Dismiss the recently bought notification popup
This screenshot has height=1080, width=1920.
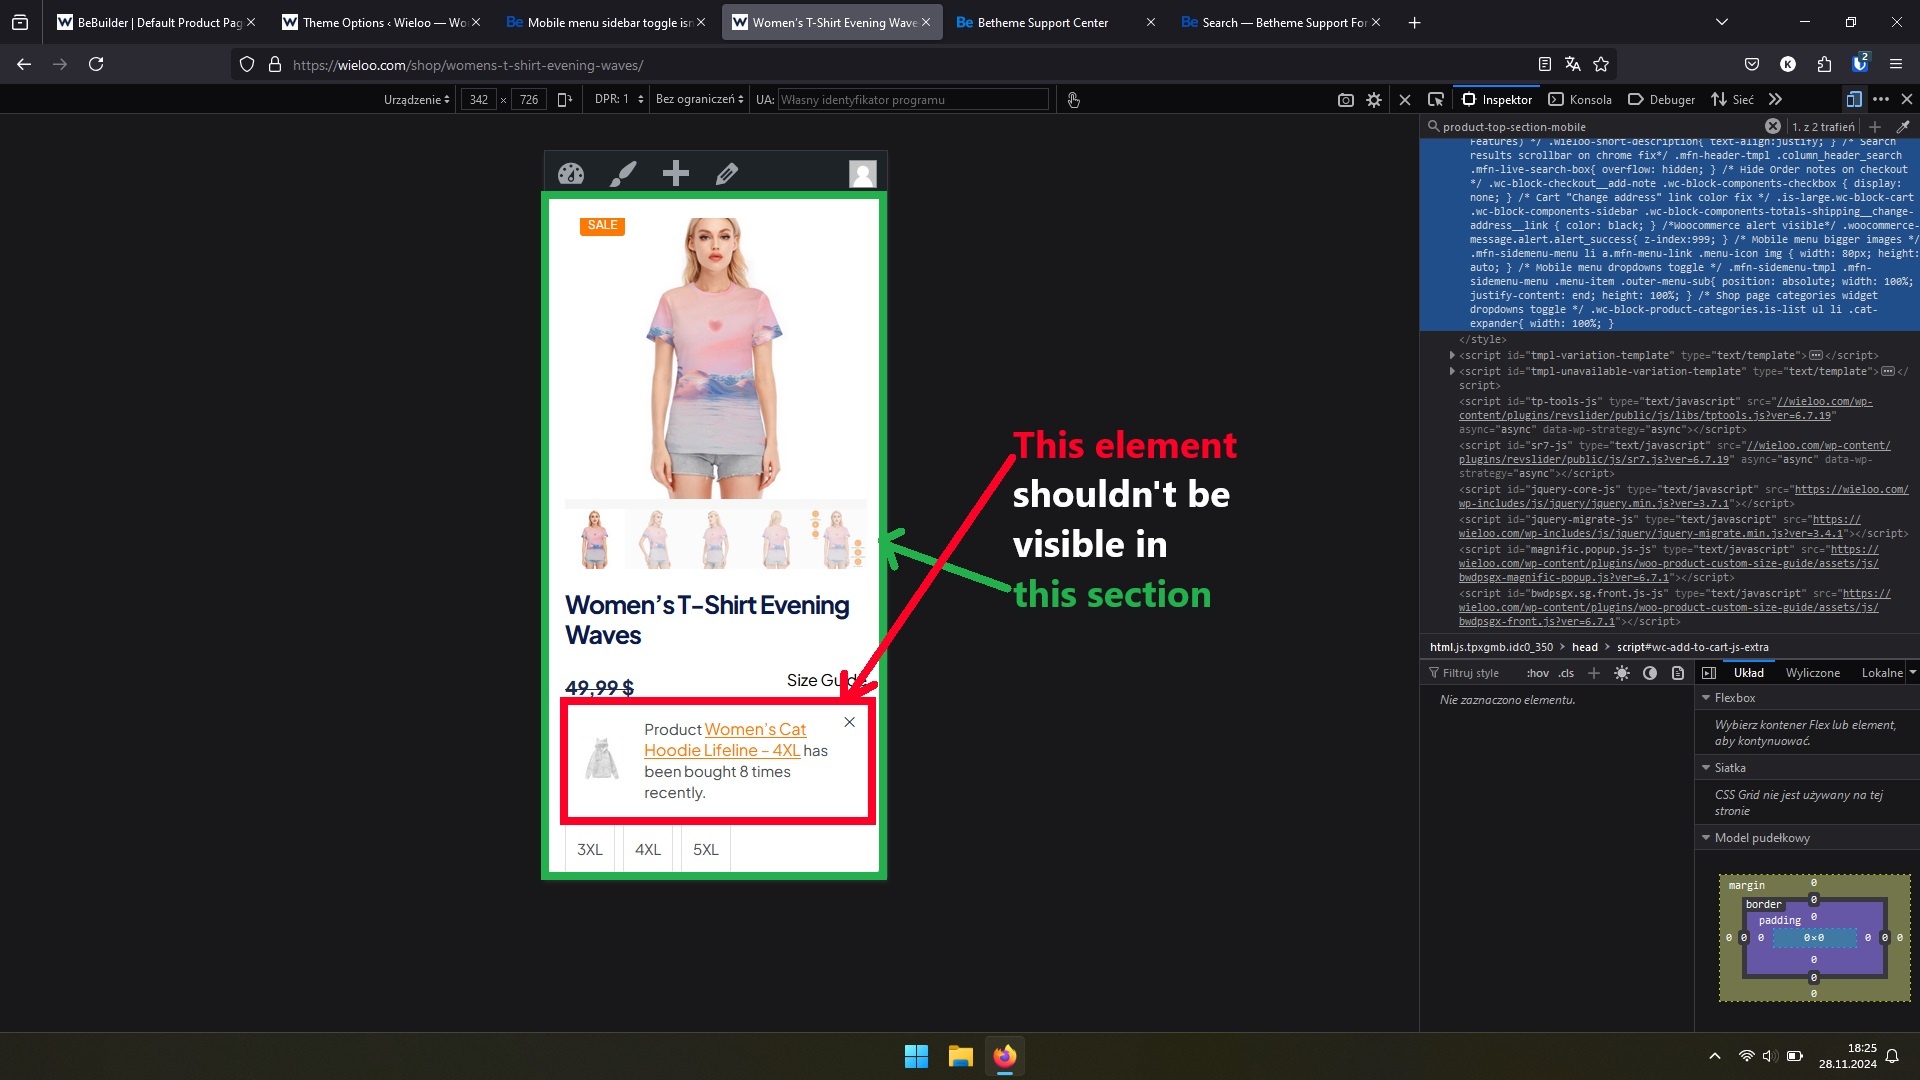pos(849,722)
